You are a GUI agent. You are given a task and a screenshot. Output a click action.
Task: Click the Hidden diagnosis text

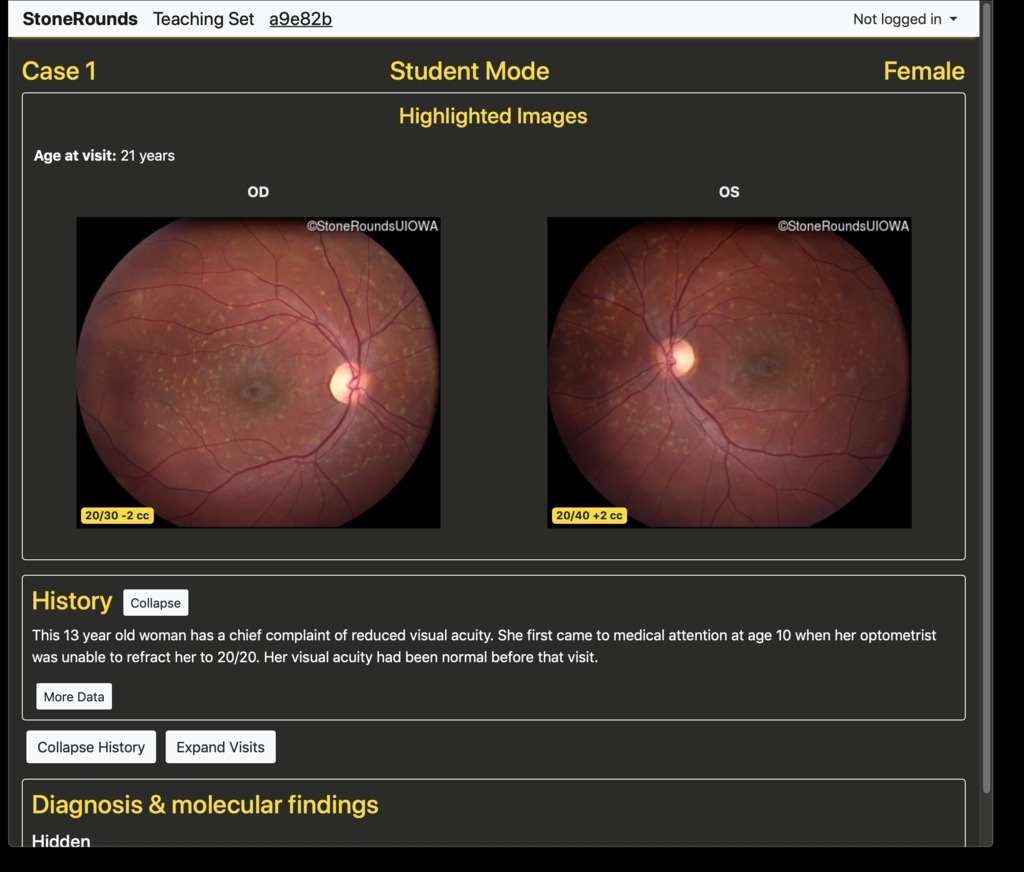[x=61, y=840]
